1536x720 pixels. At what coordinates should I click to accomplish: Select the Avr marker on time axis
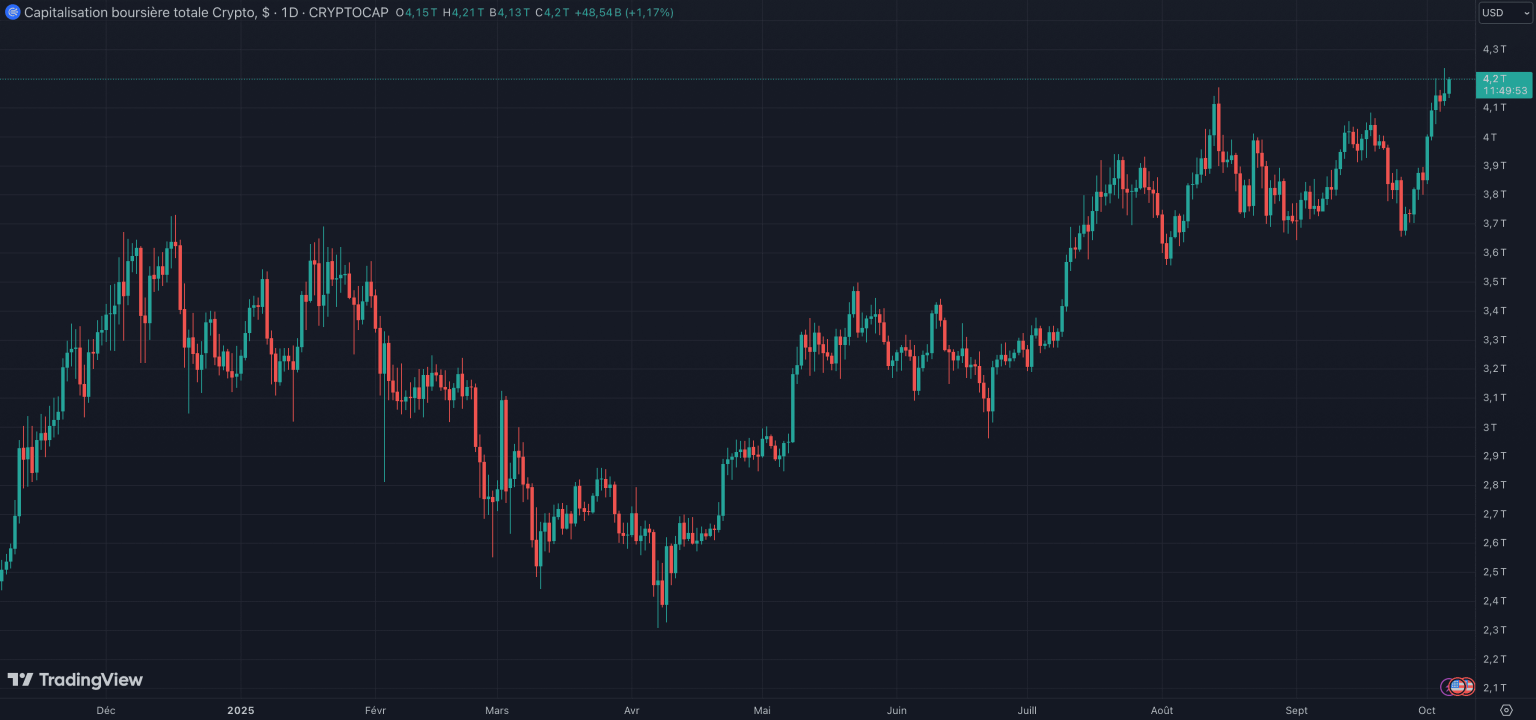[x=631, y=710]
